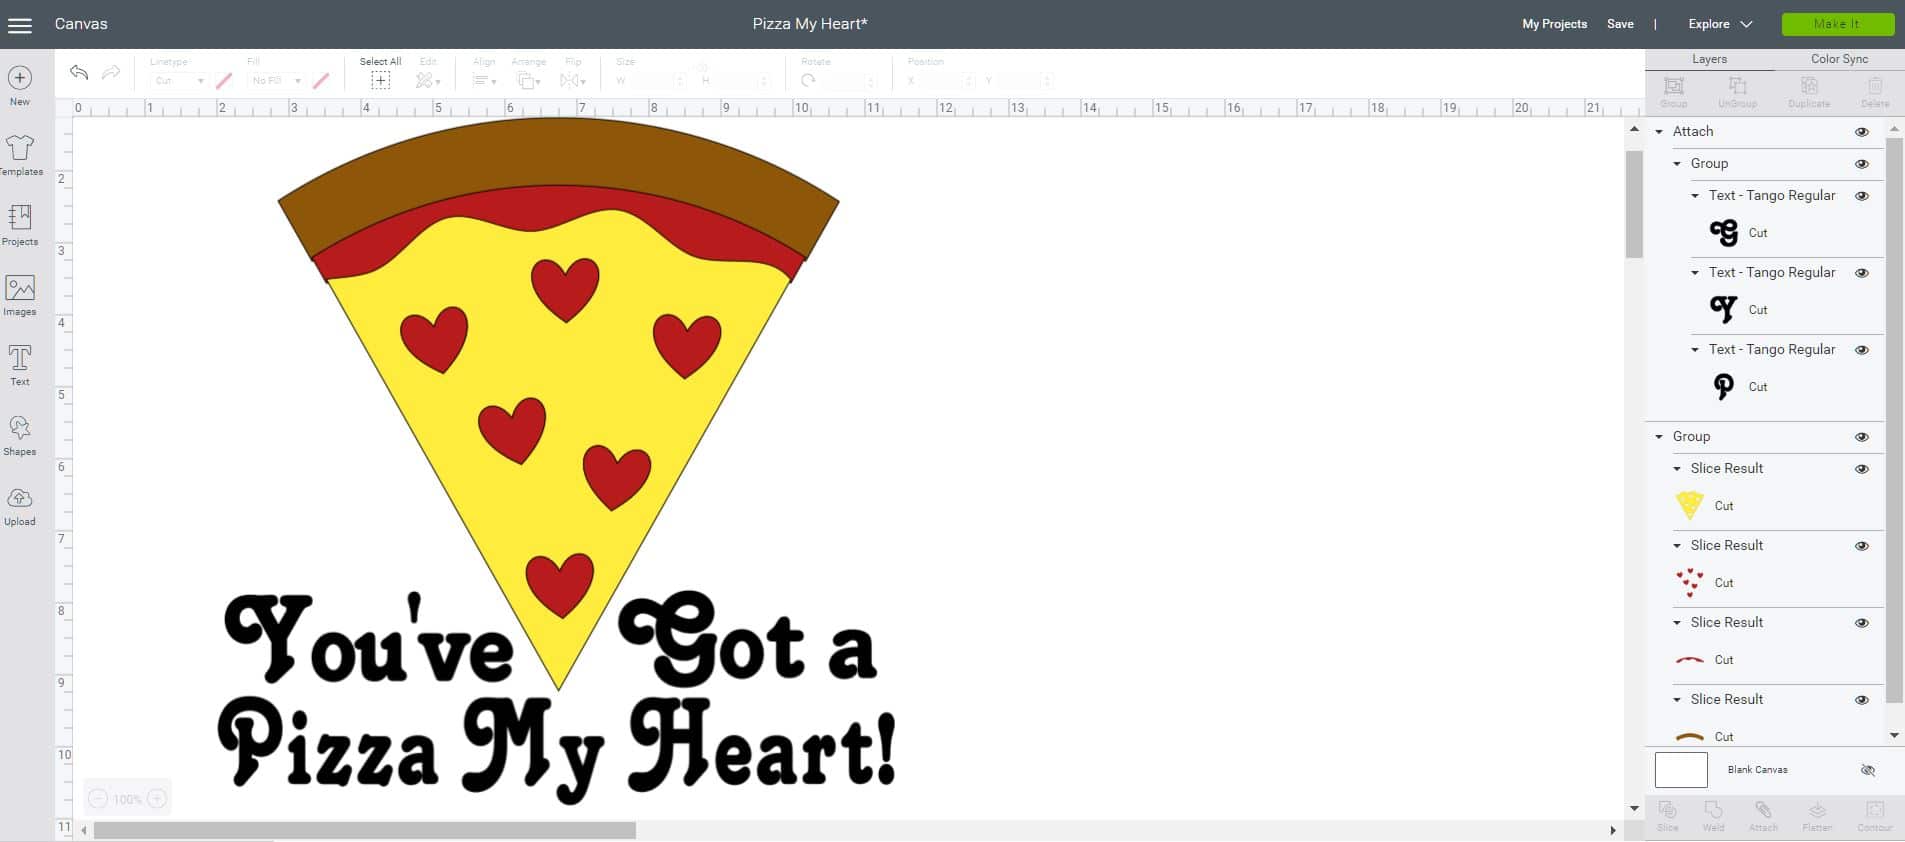The width and height of the screenshot is (1905, 842).
Task: Click Save in the header
Action: click(x=1620, y=24)
